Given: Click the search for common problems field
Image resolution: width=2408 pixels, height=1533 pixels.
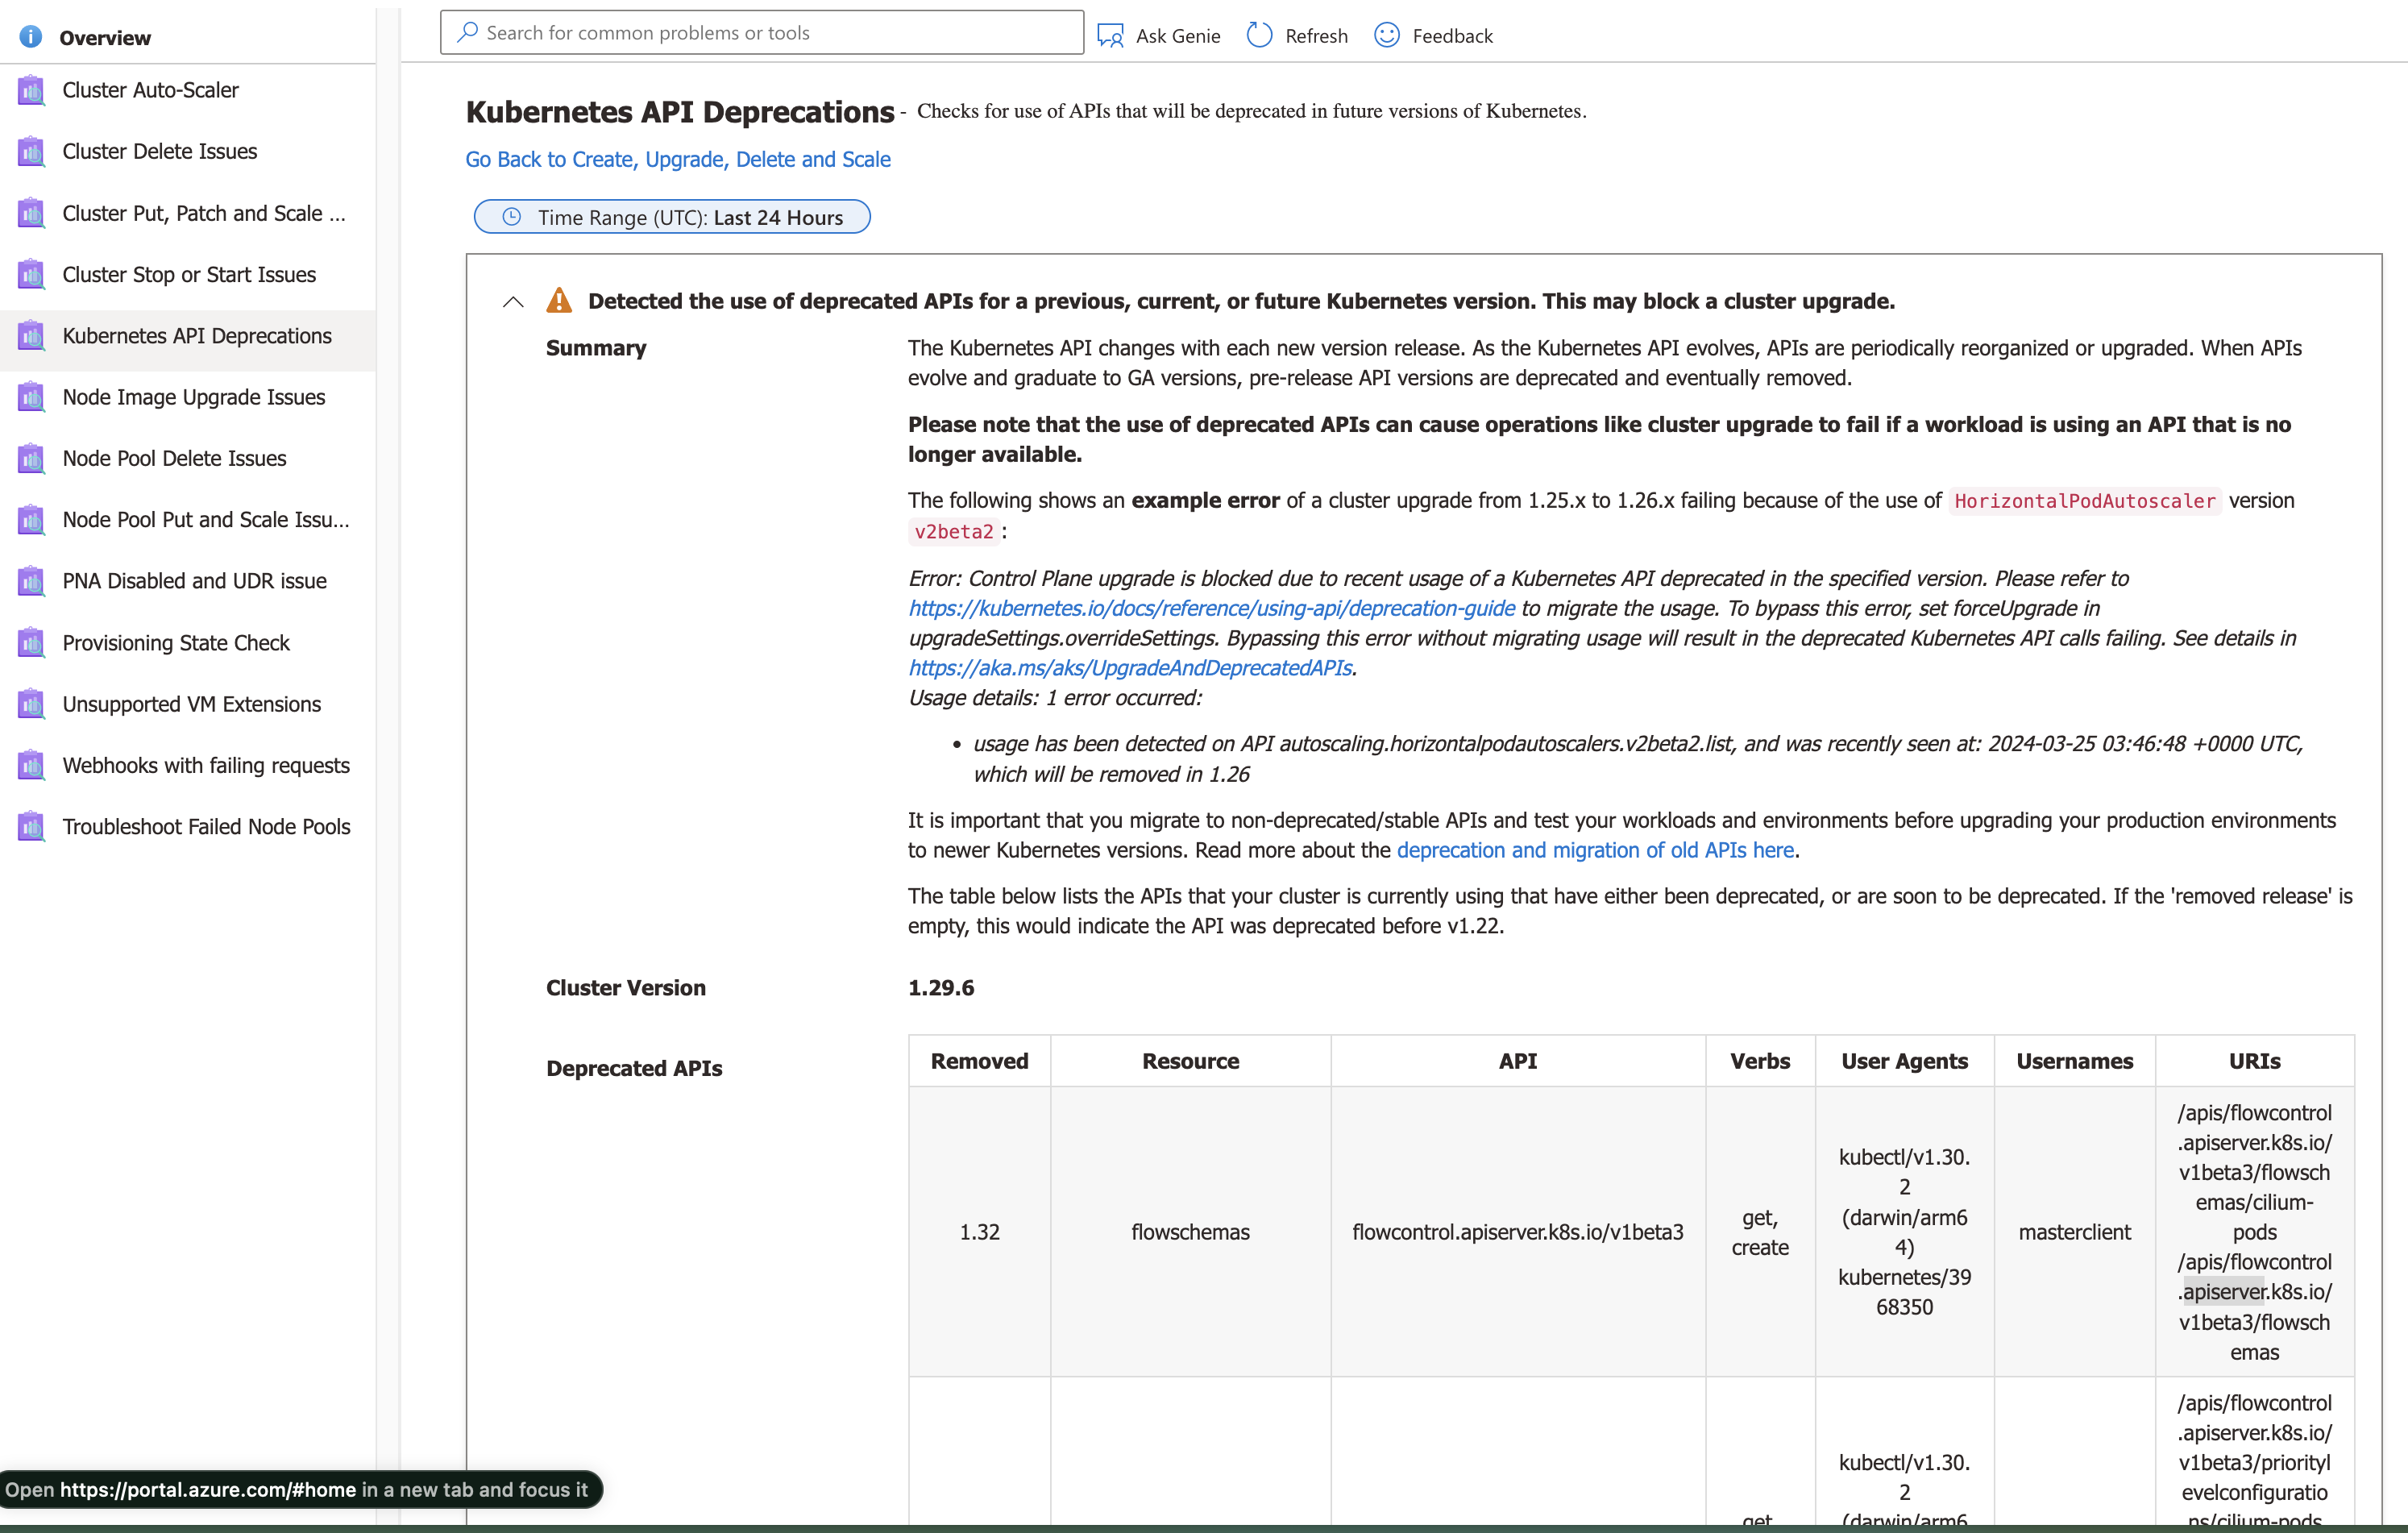Looking at the screenshot, I should pyautogui.click(x=760, y=31).
